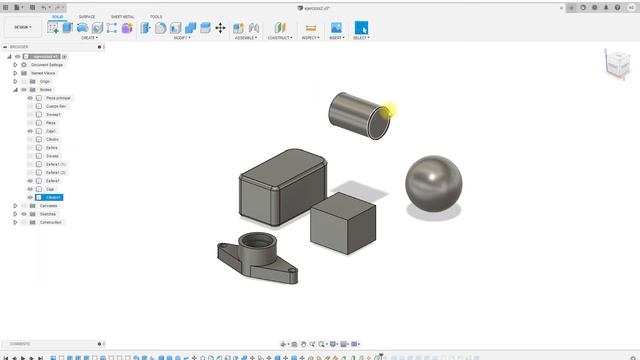
Task: Open the Insert menu
Action: point(337,38)
